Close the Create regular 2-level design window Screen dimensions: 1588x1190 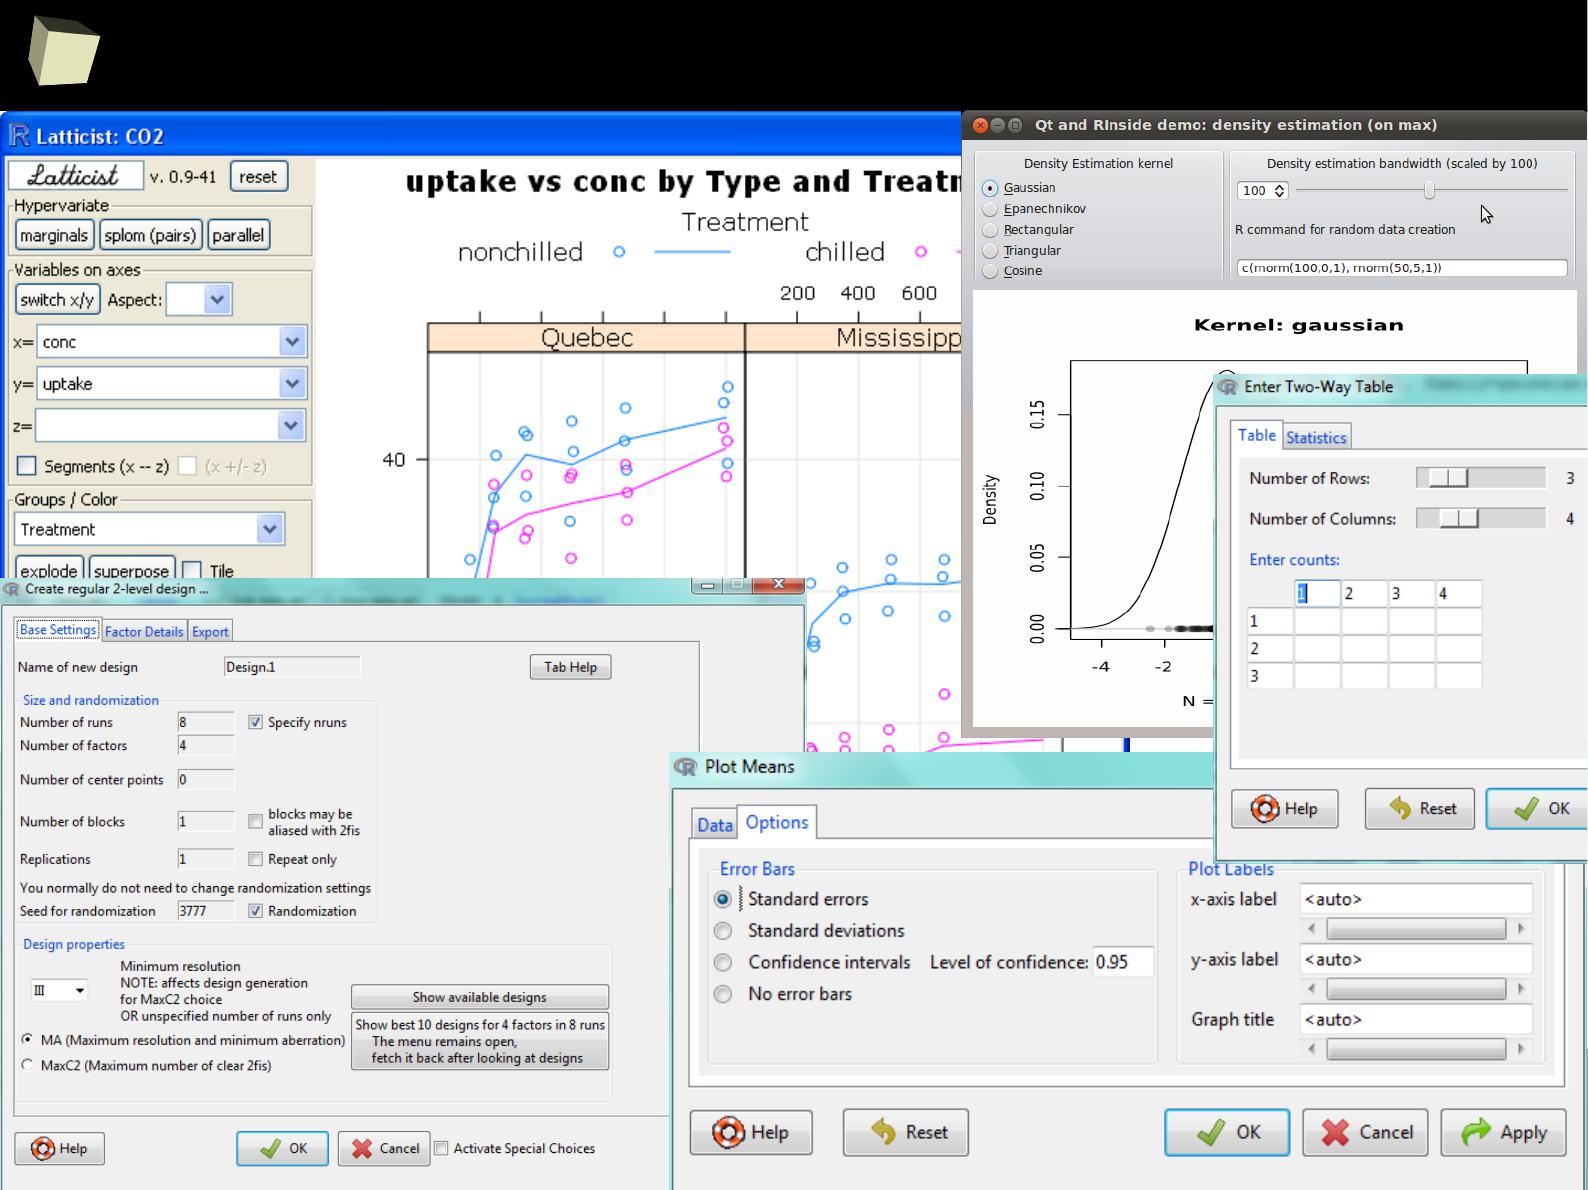(x=779, y=584)
